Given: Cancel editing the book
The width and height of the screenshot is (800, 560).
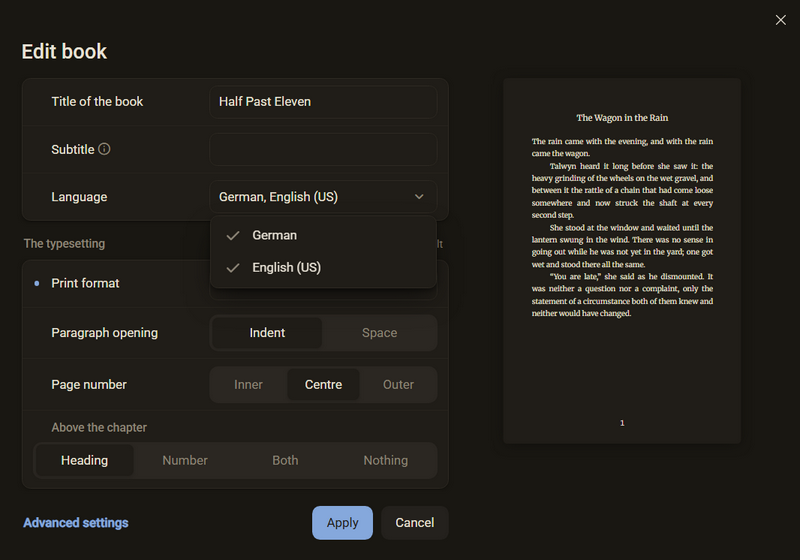Looking at the screenshot, I should [415, 523].
